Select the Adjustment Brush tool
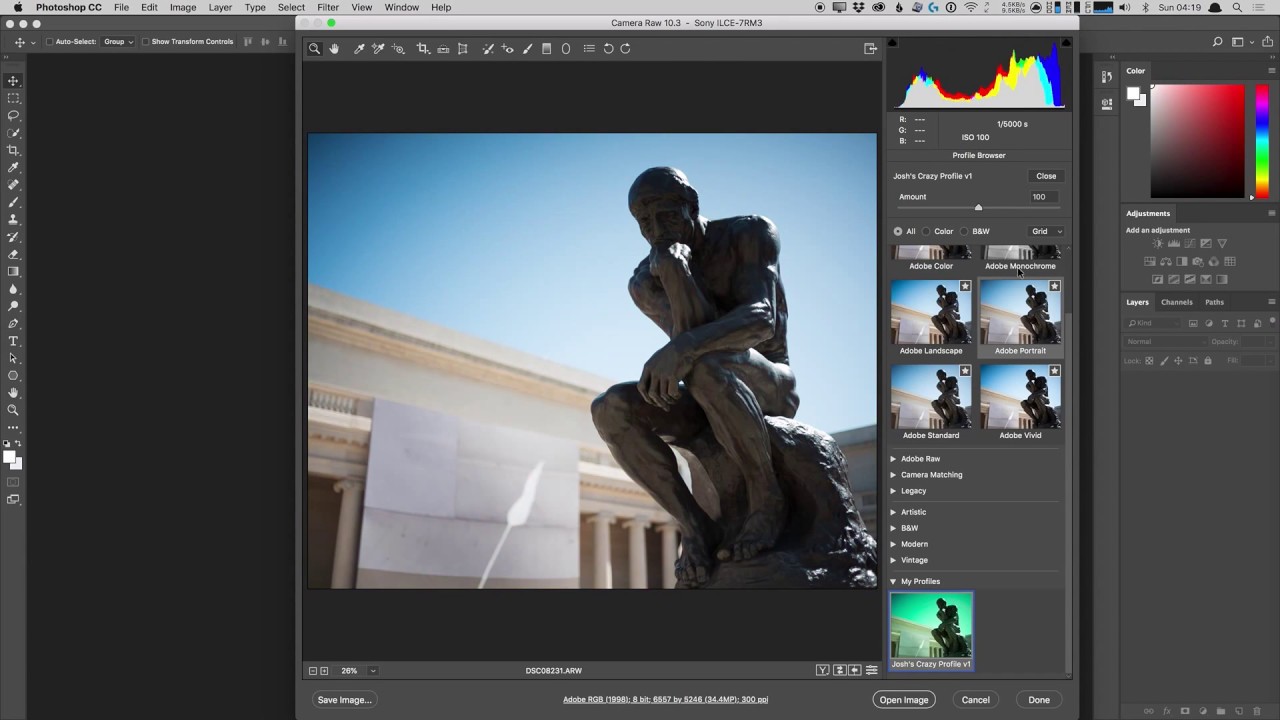 pos(527,48)
